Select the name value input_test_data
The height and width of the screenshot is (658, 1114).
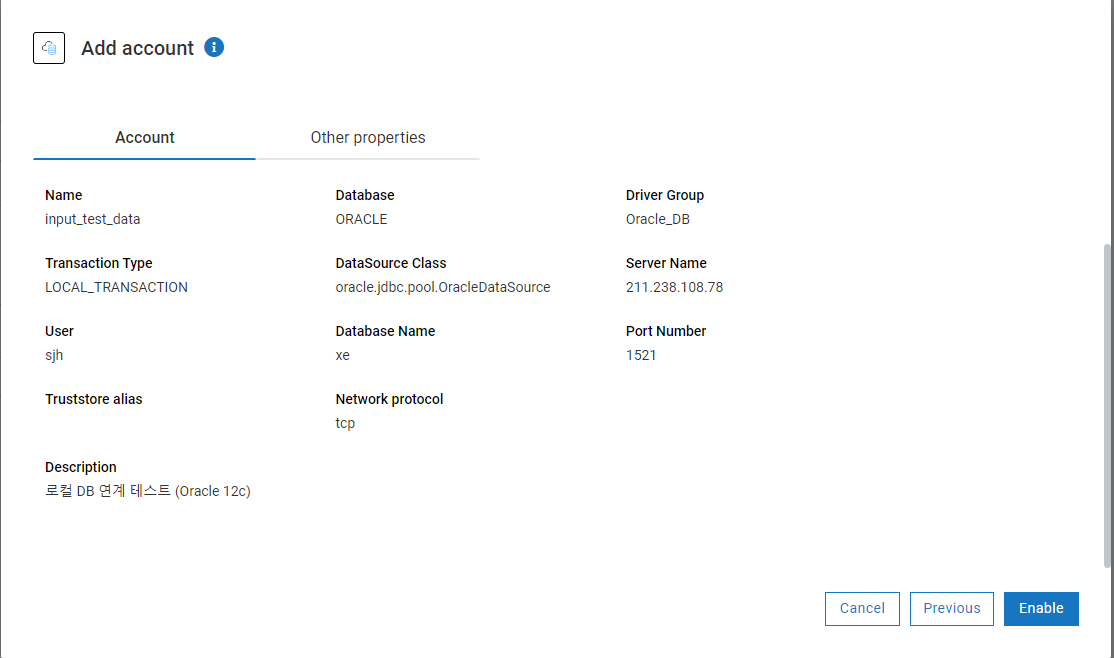click(100, 219)
